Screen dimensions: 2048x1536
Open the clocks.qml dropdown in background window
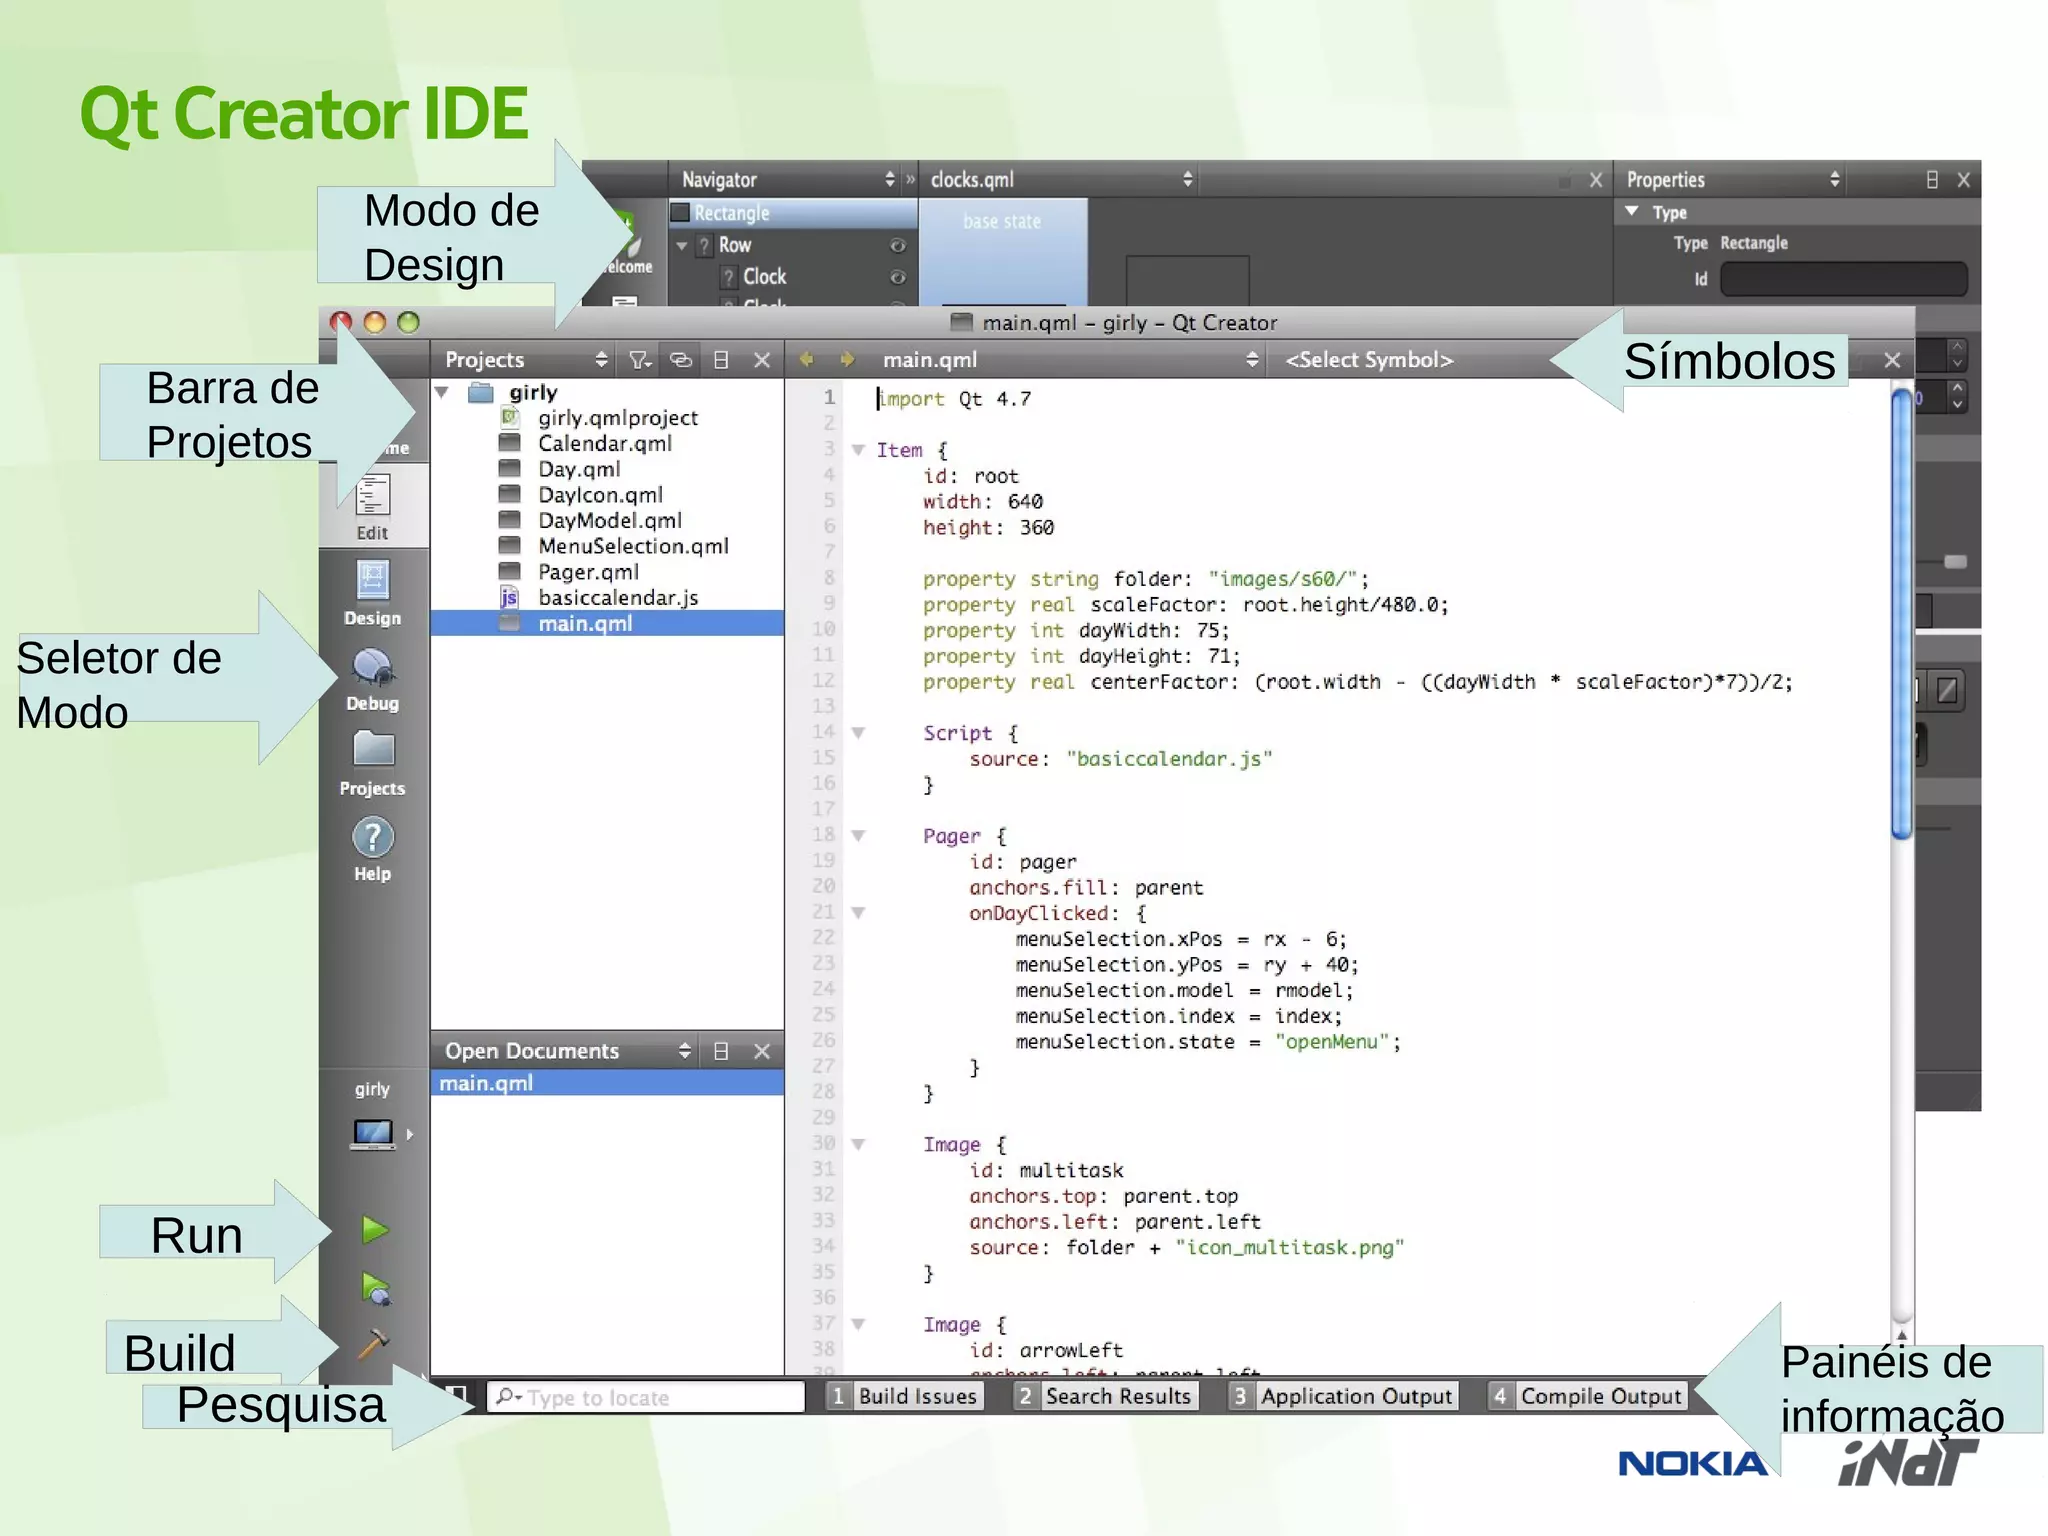pos(1188,180)
